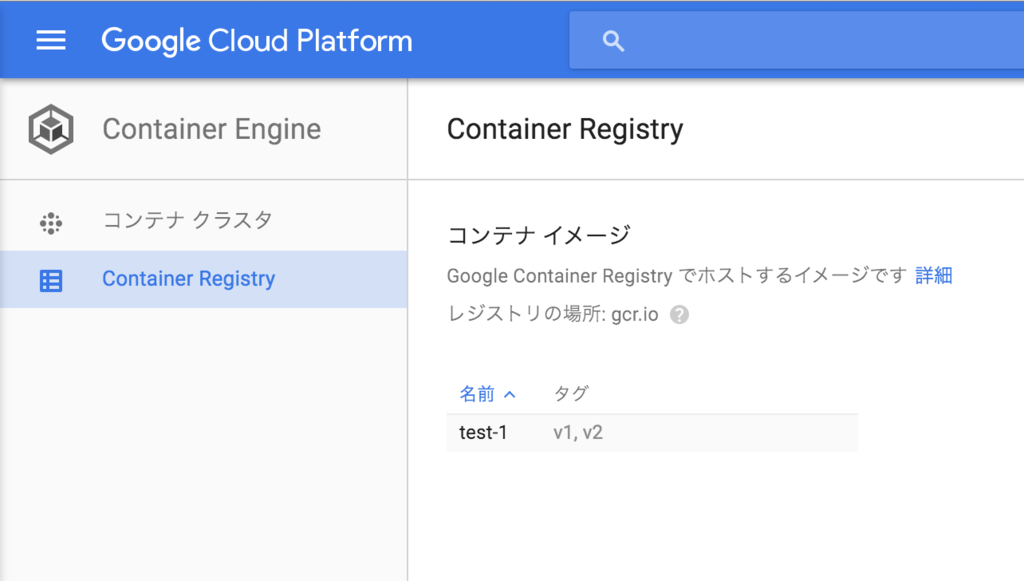Click the help question mark beside gcr.io
1024x581 pixels.
point(679,314)
